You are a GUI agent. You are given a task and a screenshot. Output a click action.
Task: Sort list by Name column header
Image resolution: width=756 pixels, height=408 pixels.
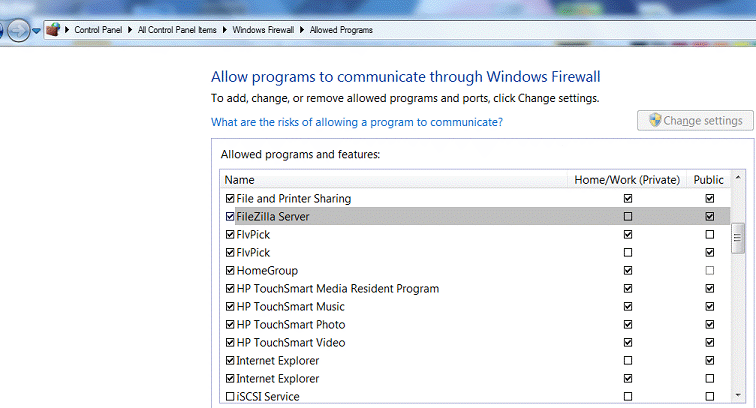coord(393,180)
